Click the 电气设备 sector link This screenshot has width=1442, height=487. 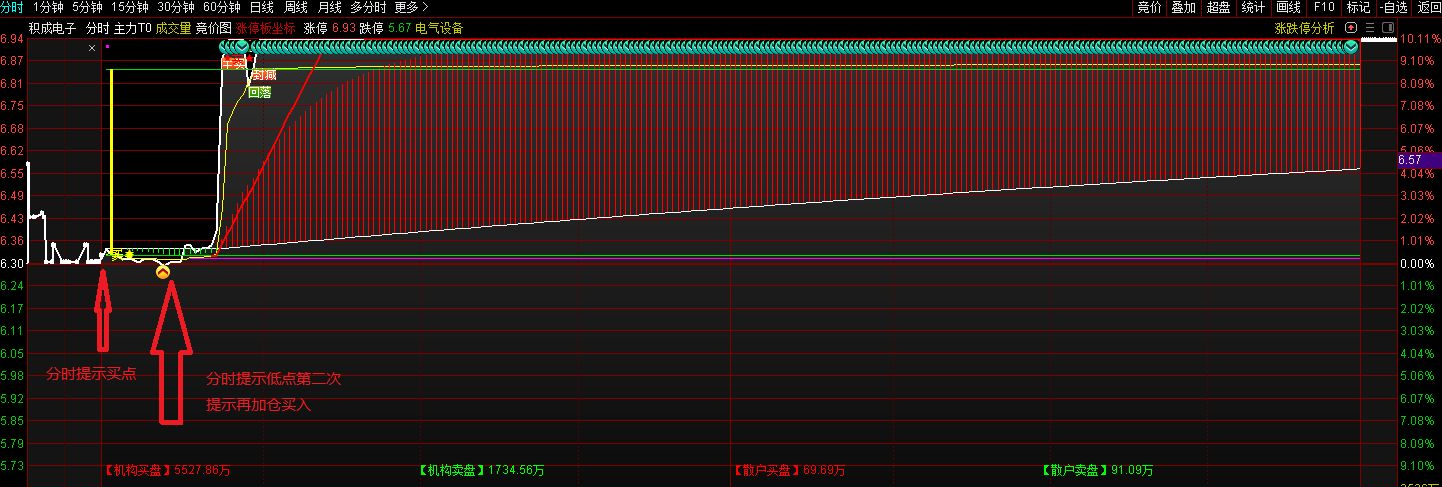[x=439, y=28]
